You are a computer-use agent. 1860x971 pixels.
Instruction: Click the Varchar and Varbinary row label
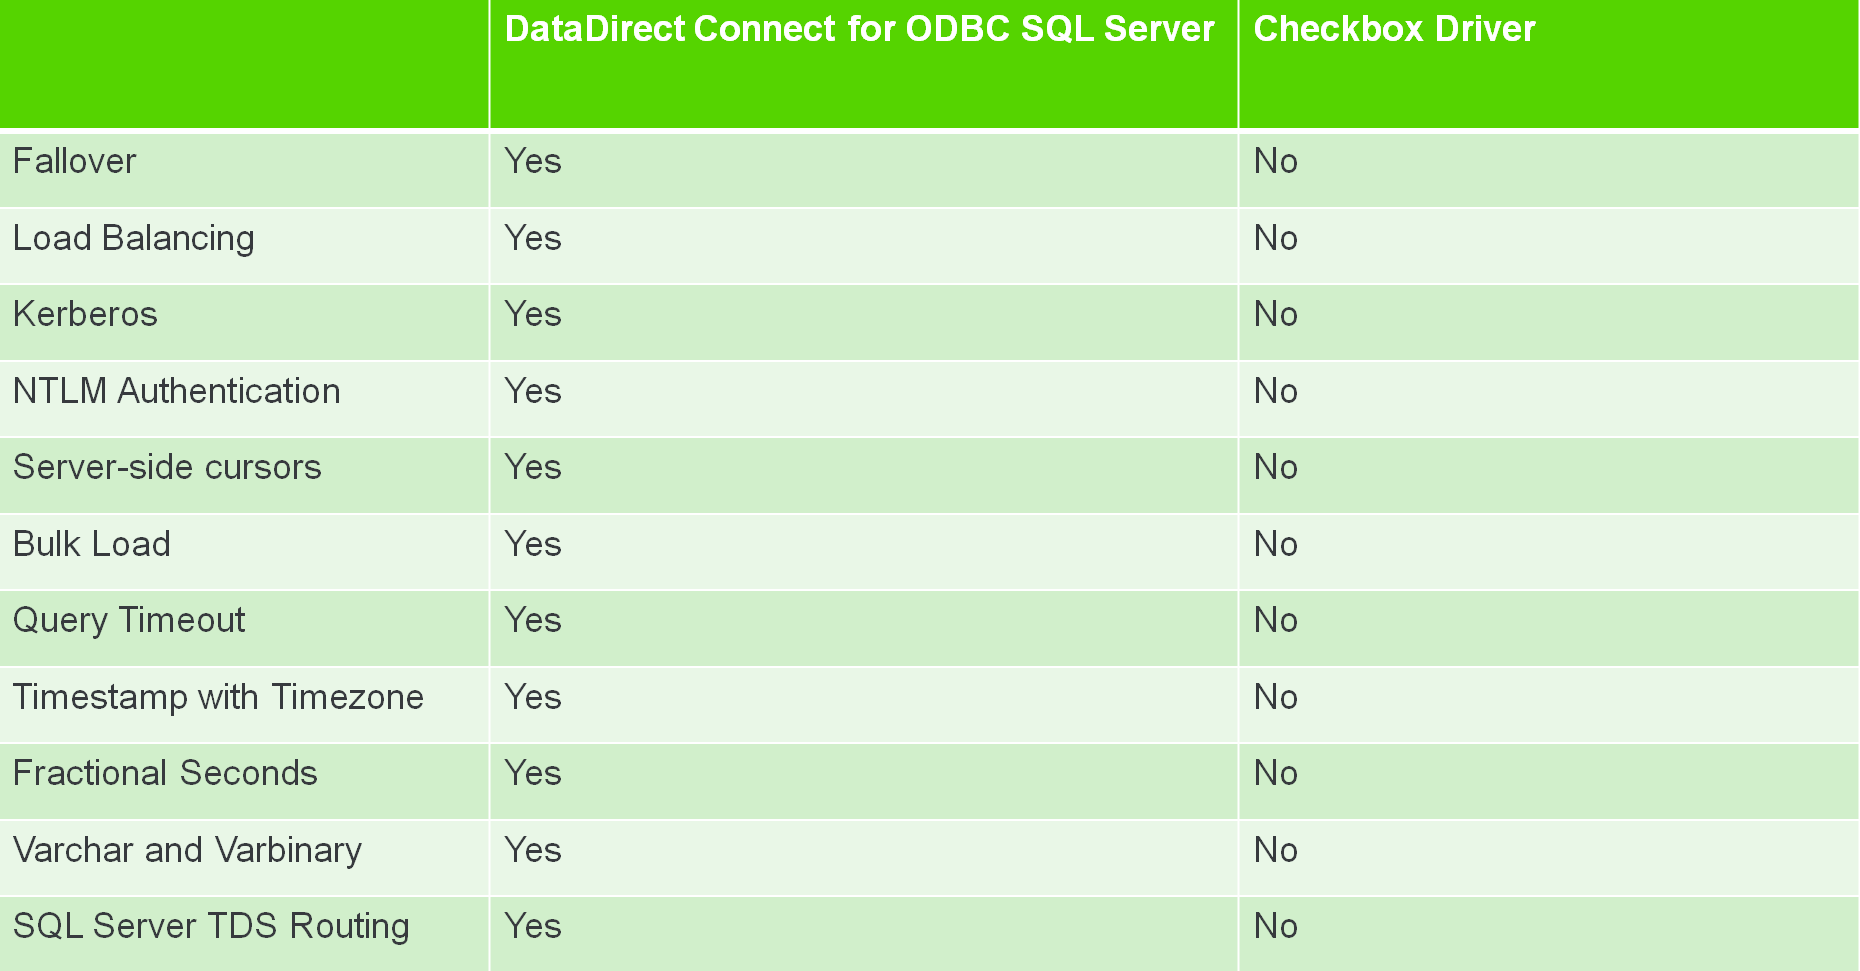coord(187,850)
